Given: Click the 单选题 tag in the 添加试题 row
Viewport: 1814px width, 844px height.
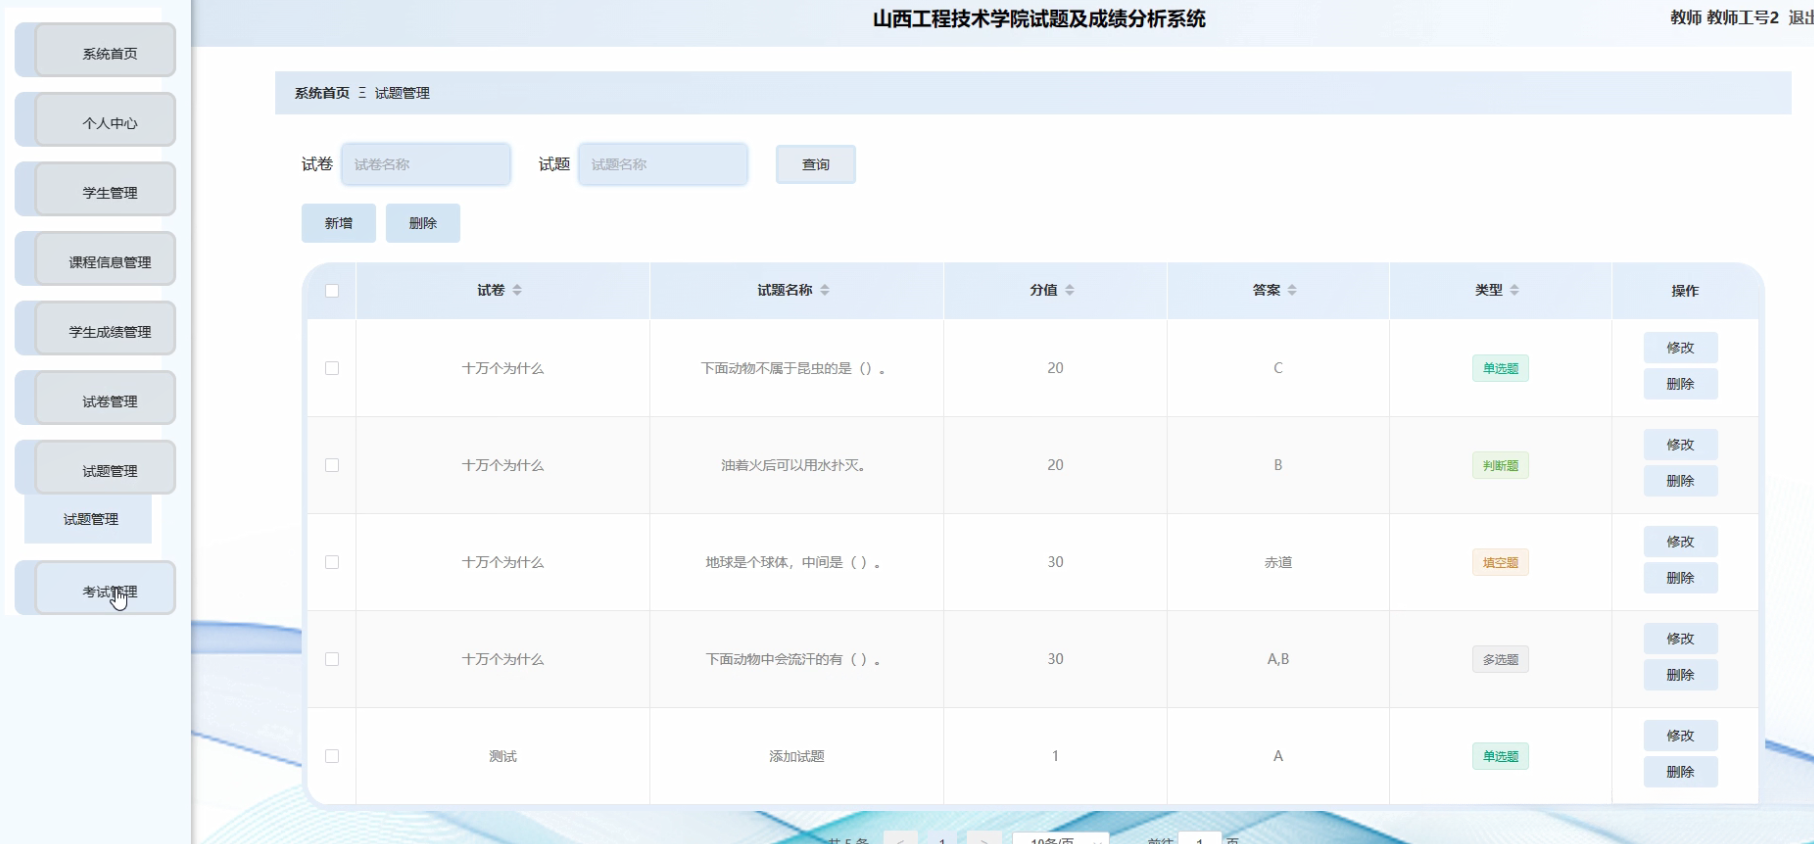Looking at the screenshot, I should click(1500, 756).
